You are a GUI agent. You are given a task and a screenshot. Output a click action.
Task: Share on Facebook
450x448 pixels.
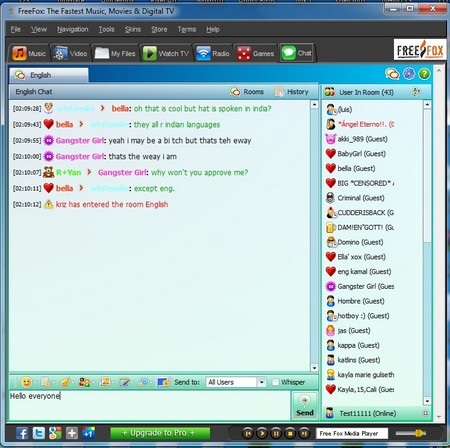22,433
